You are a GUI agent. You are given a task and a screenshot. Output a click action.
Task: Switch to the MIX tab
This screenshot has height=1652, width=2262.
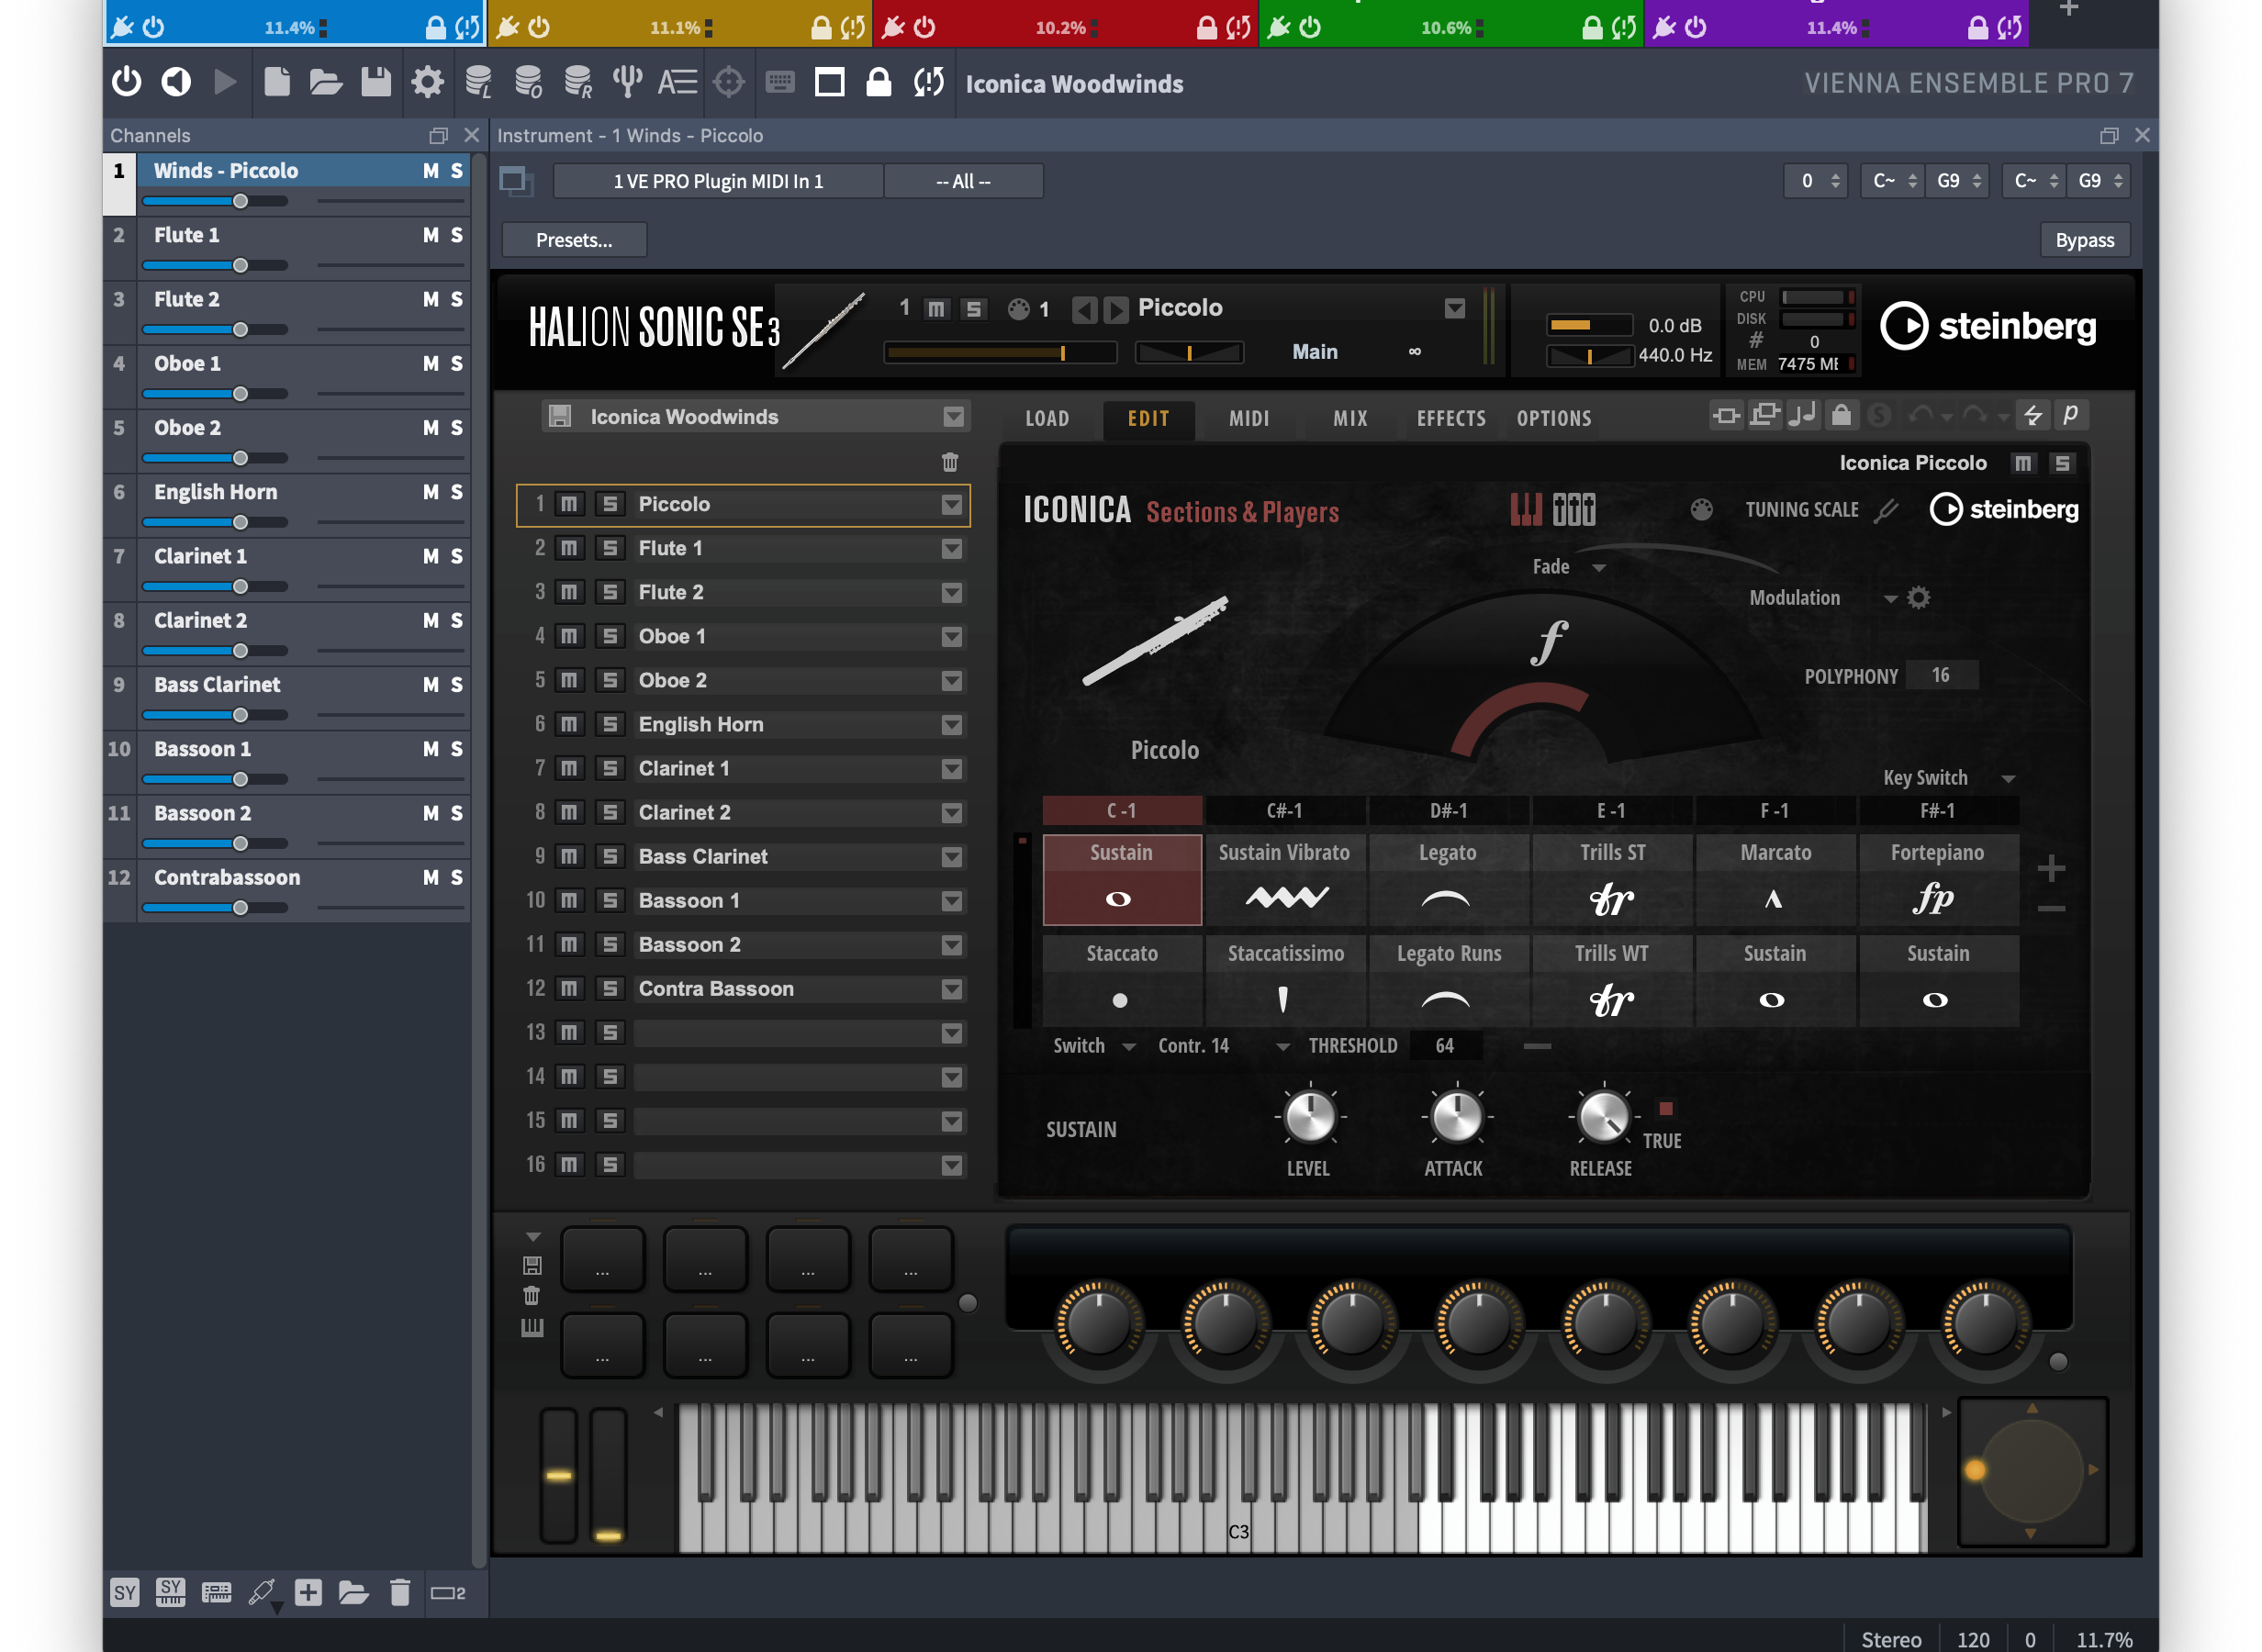coord(1350,418)
